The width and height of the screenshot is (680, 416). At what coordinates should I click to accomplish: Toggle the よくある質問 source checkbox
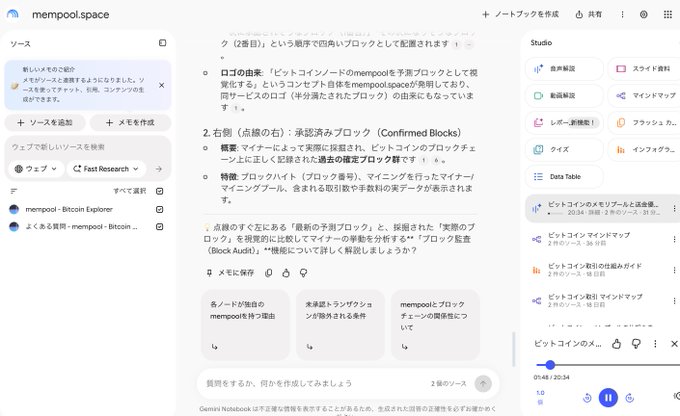point(160,226)
